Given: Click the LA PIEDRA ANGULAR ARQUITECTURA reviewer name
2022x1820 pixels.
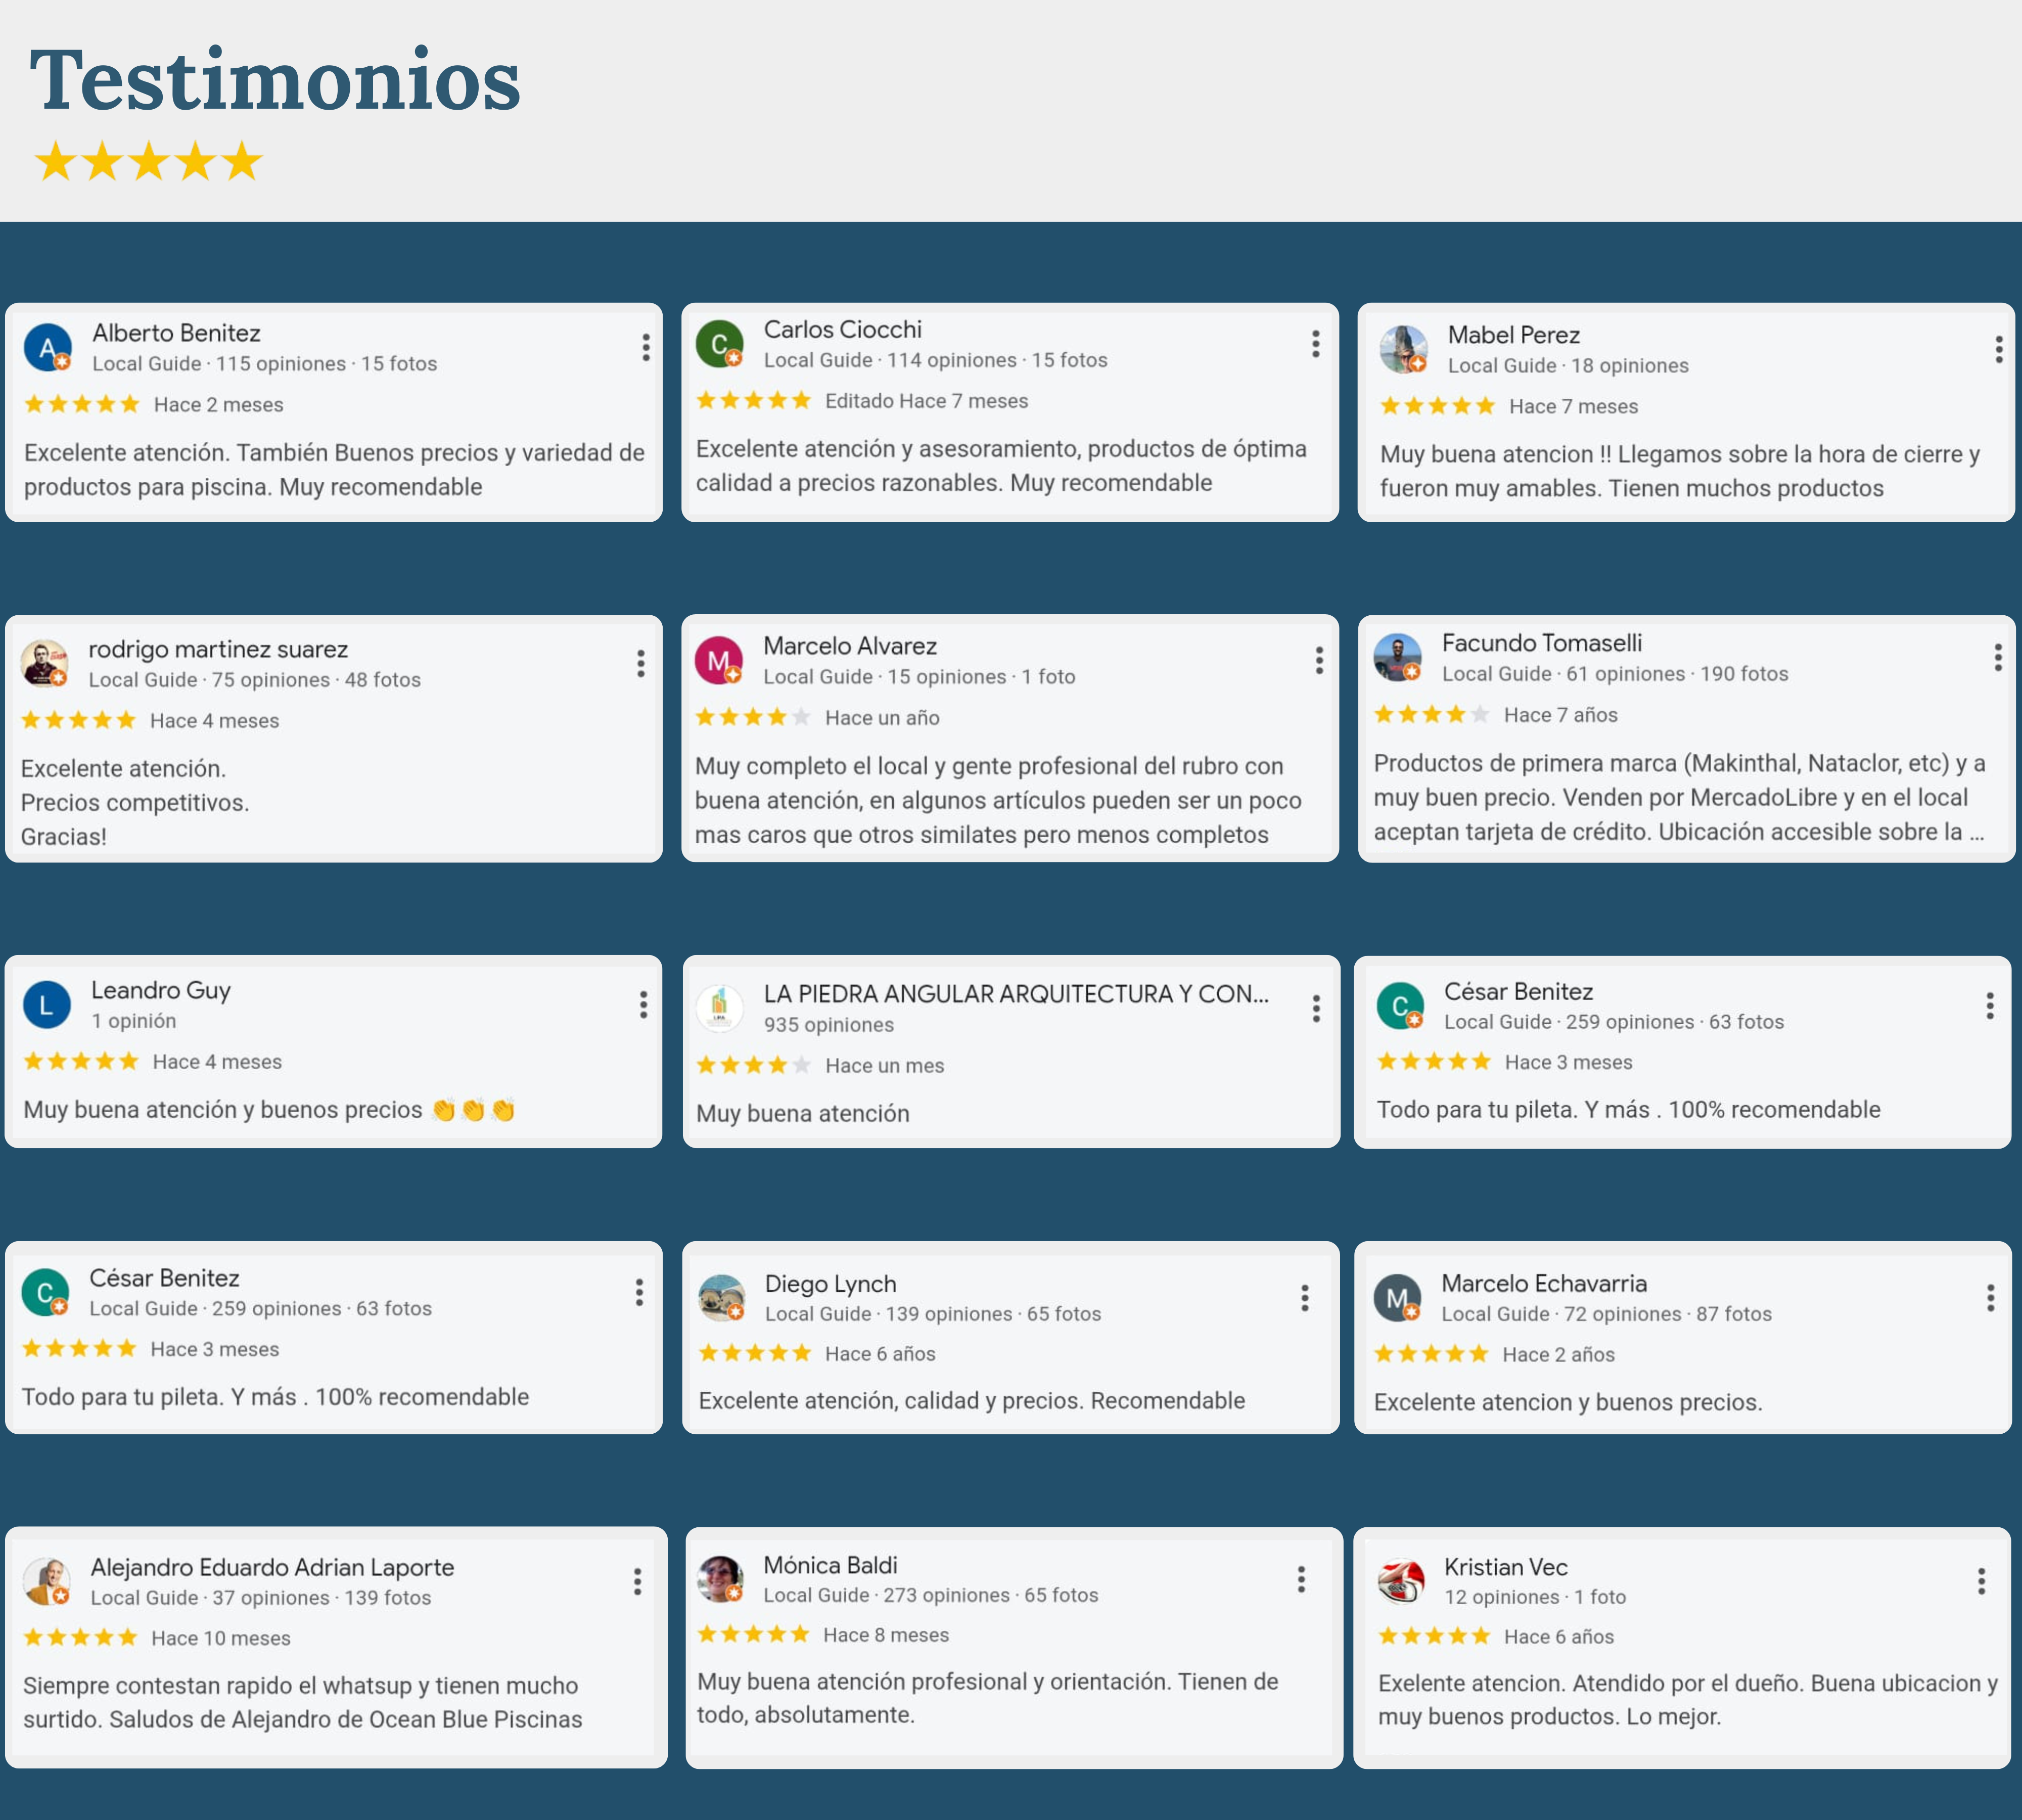Looking at the screenshot, I should pyautogui.click(x=1016, y=994).
